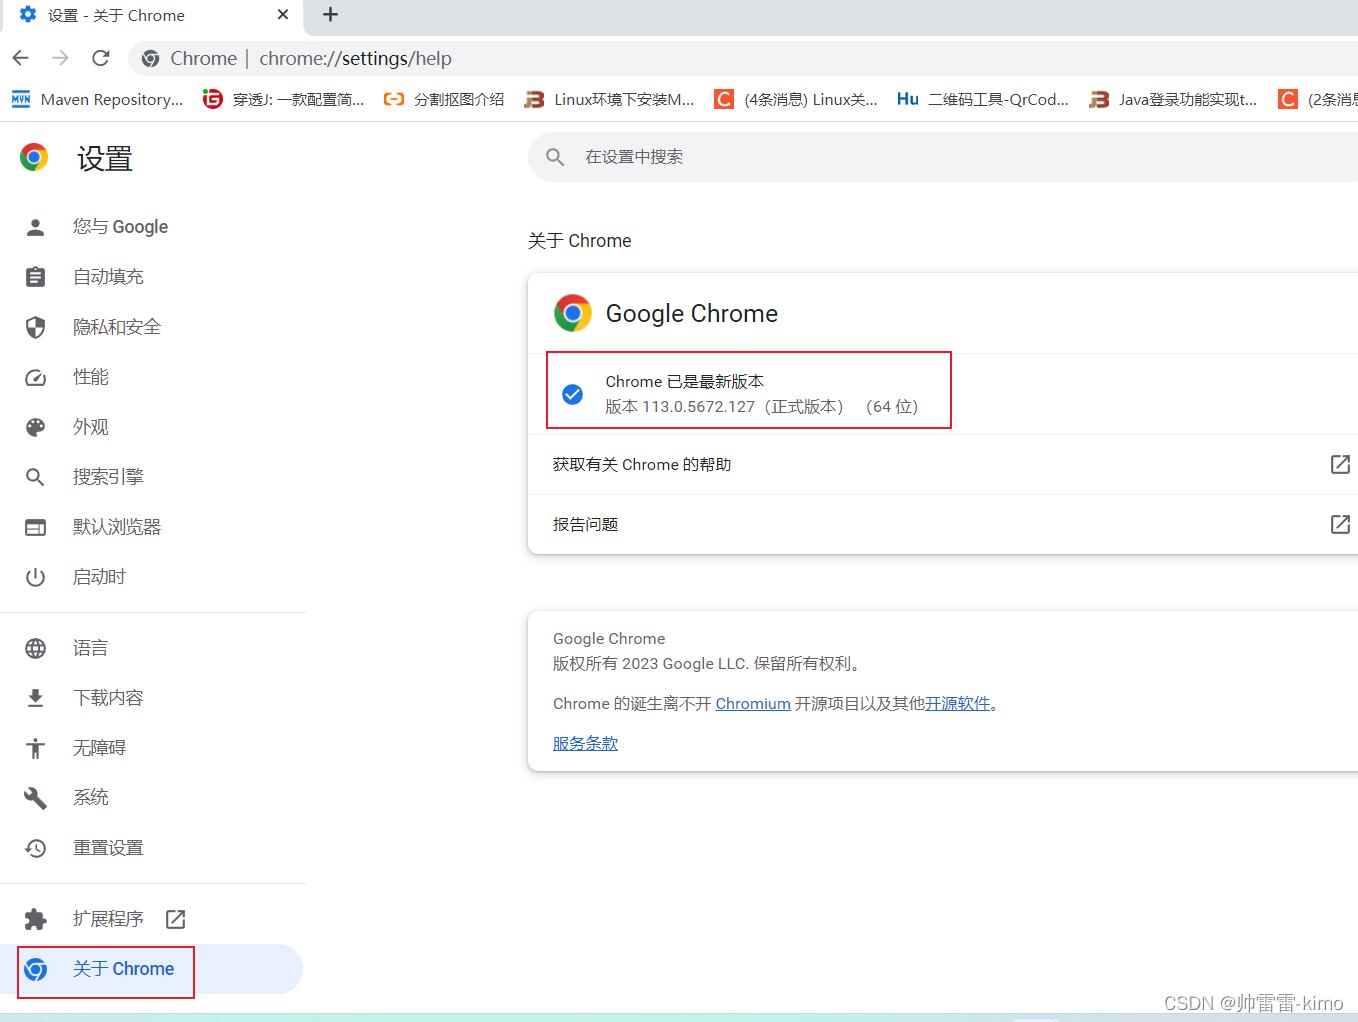Click the address bar URL chrome://settings/help

(355, 59)
